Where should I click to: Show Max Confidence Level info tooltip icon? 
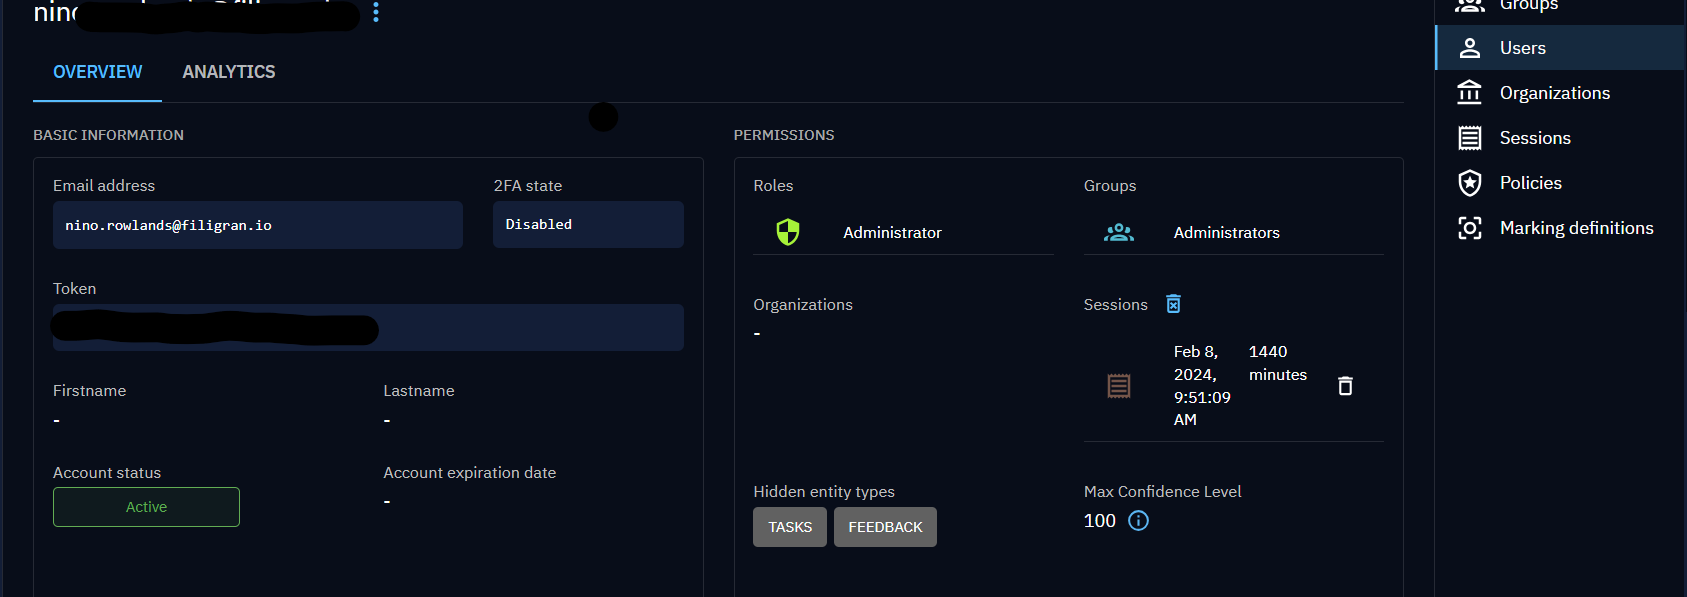pos(1138,521)
